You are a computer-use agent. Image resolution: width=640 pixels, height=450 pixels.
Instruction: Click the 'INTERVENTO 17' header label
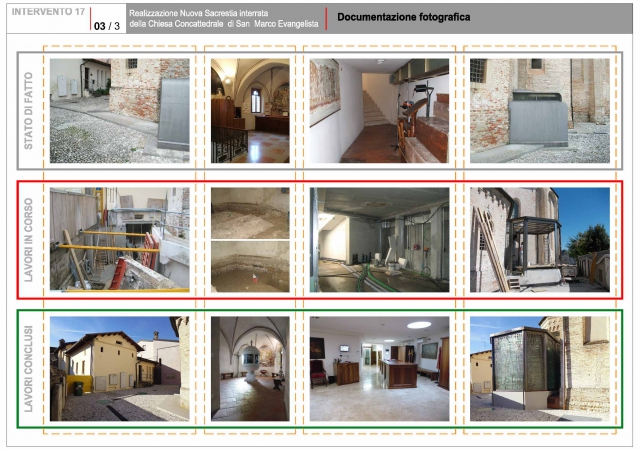(47, 11)
